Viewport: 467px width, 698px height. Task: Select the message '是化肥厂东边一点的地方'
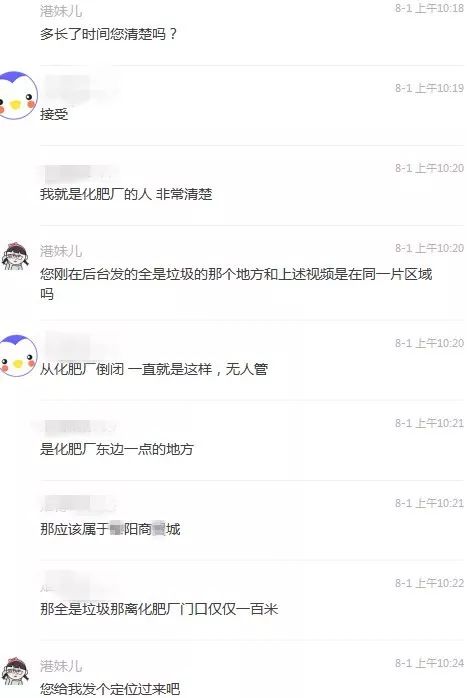click(117, 449)
